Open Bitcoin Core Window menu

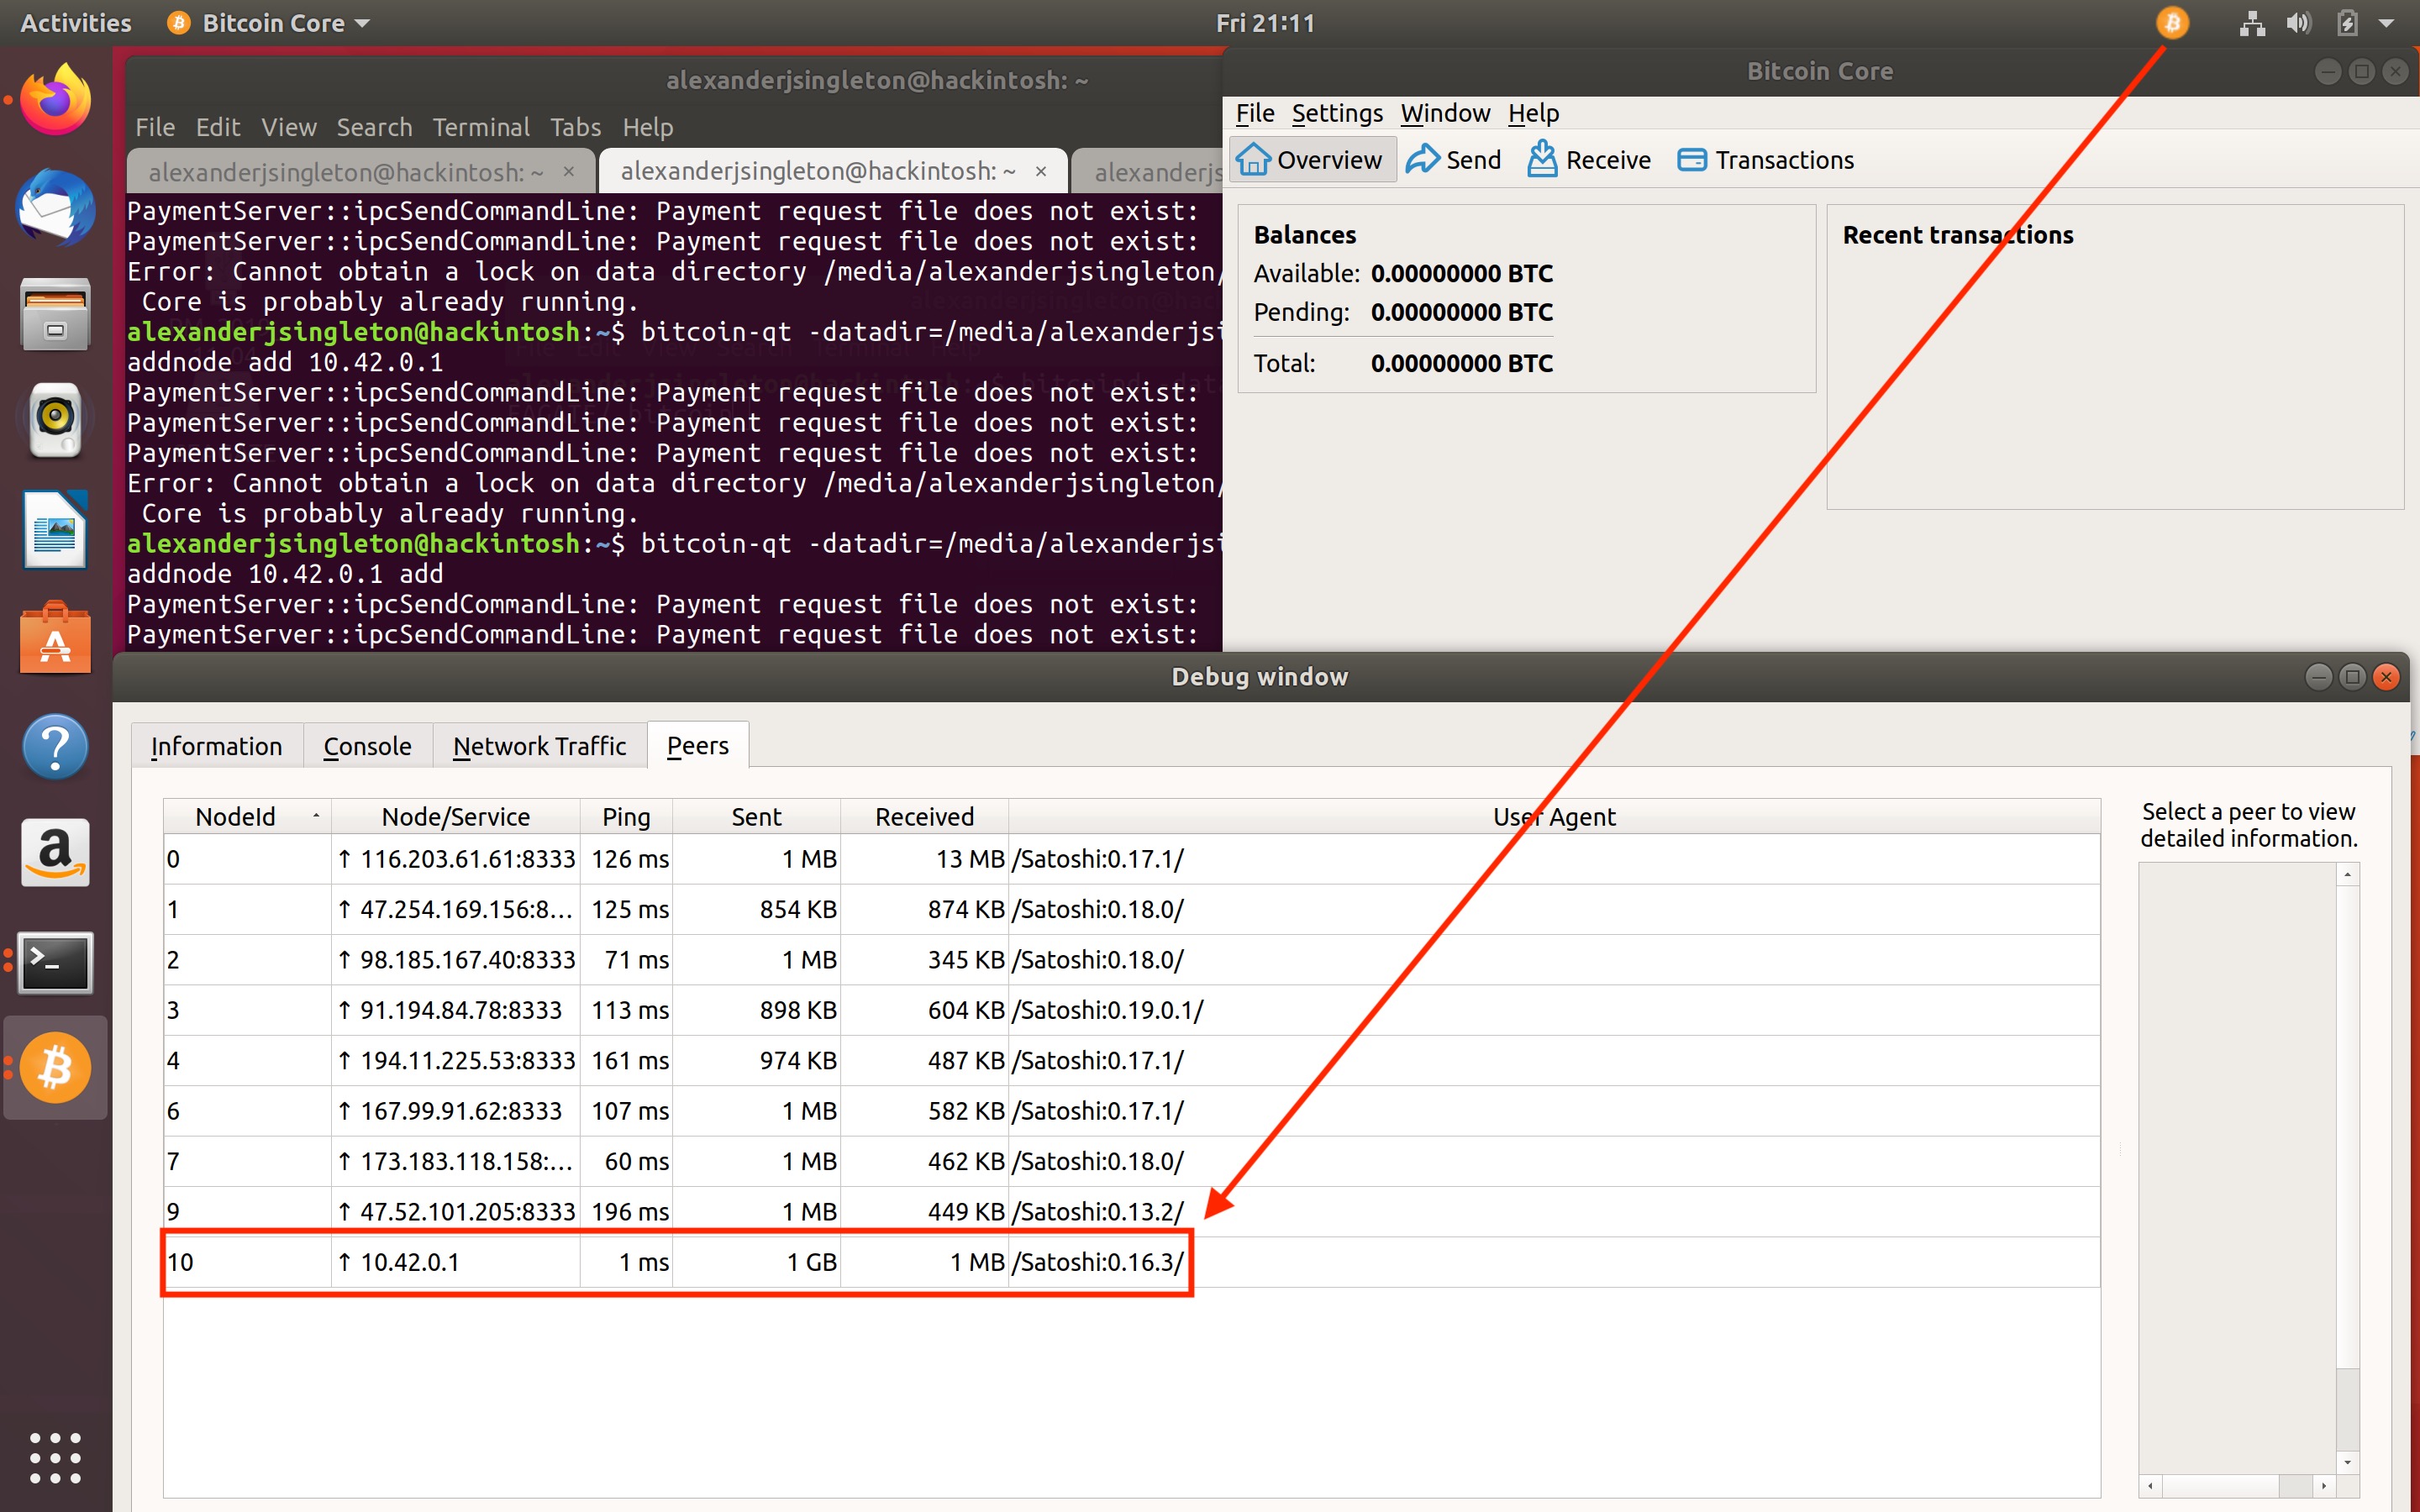pos(1445,113)
